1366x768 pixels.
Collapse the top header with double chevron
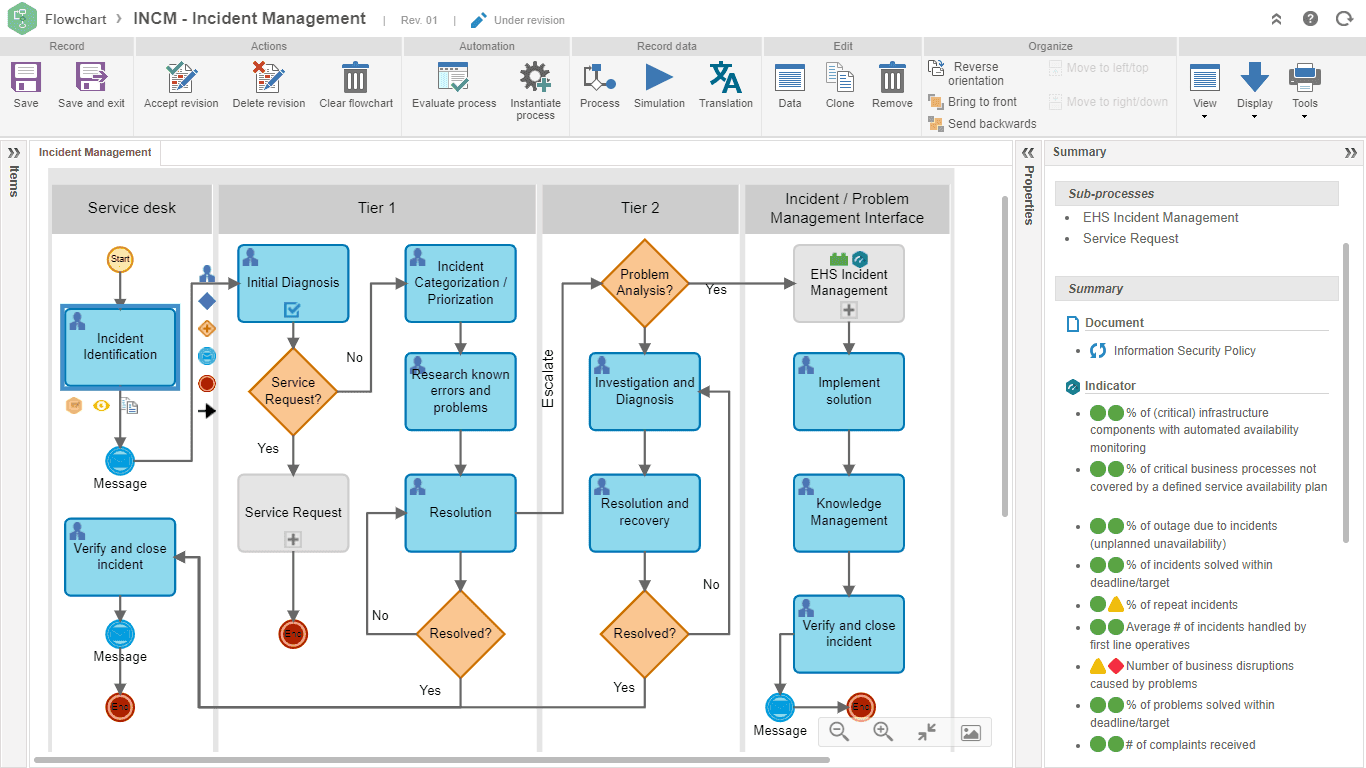(1276, 19)
